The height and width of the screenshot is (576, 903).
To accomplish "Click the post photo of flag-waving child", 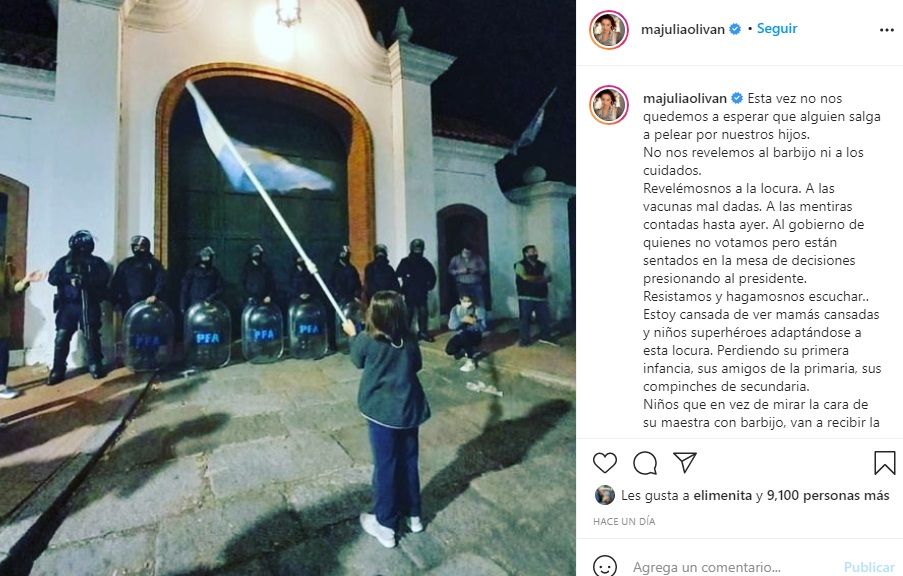I will [x=288, y=288].
